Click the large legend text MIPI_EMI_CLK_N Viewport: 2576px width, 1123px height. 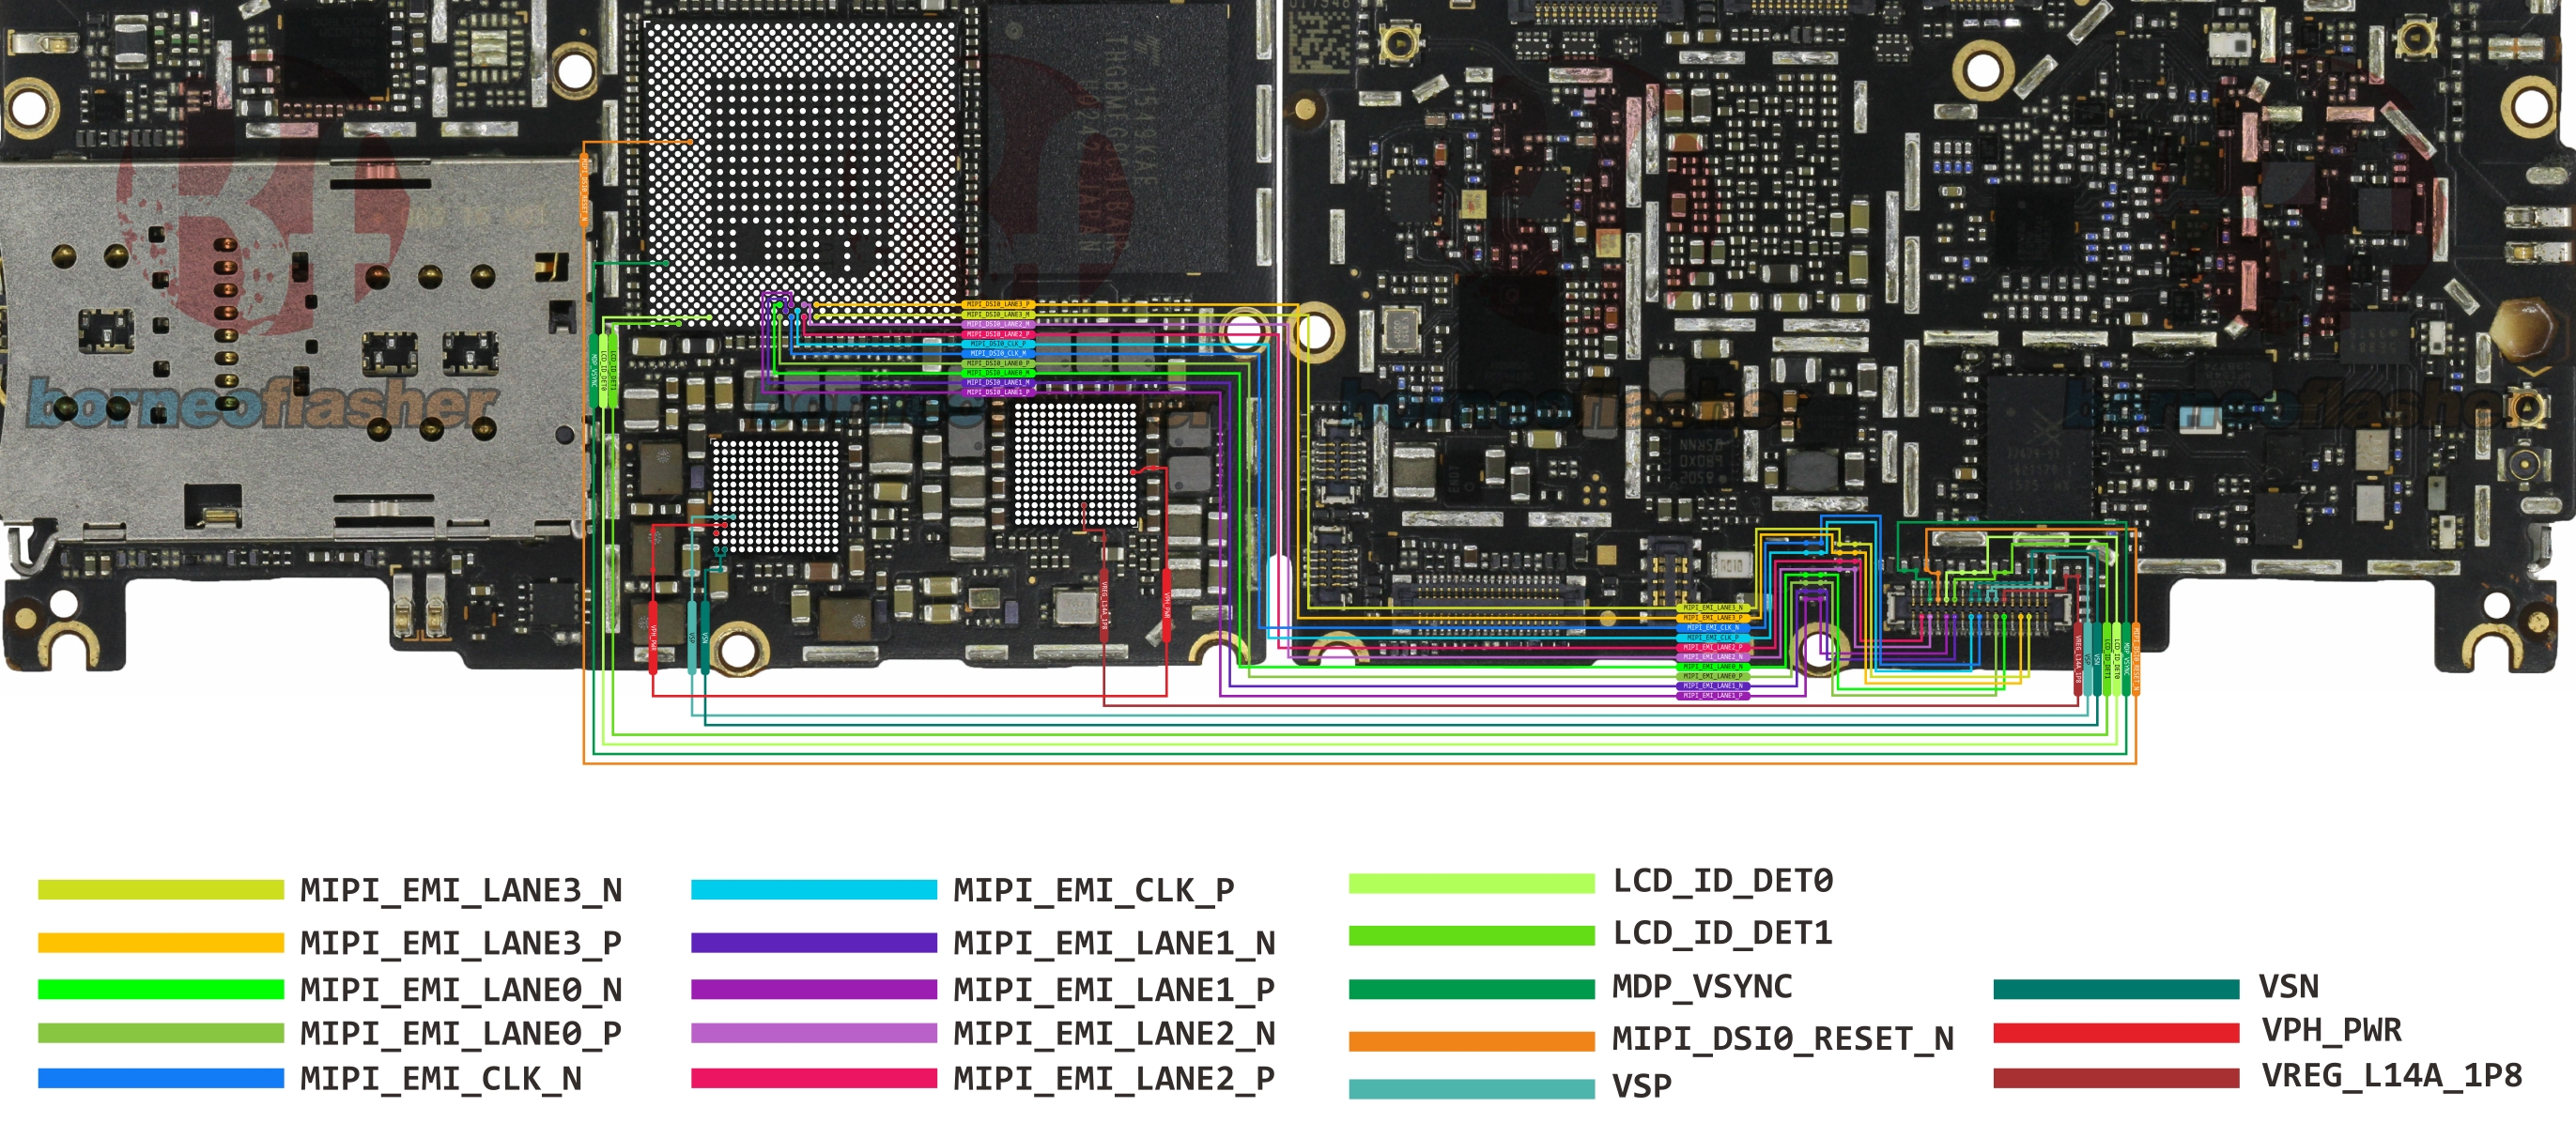pyautogui.click(x=441, y=1078)
